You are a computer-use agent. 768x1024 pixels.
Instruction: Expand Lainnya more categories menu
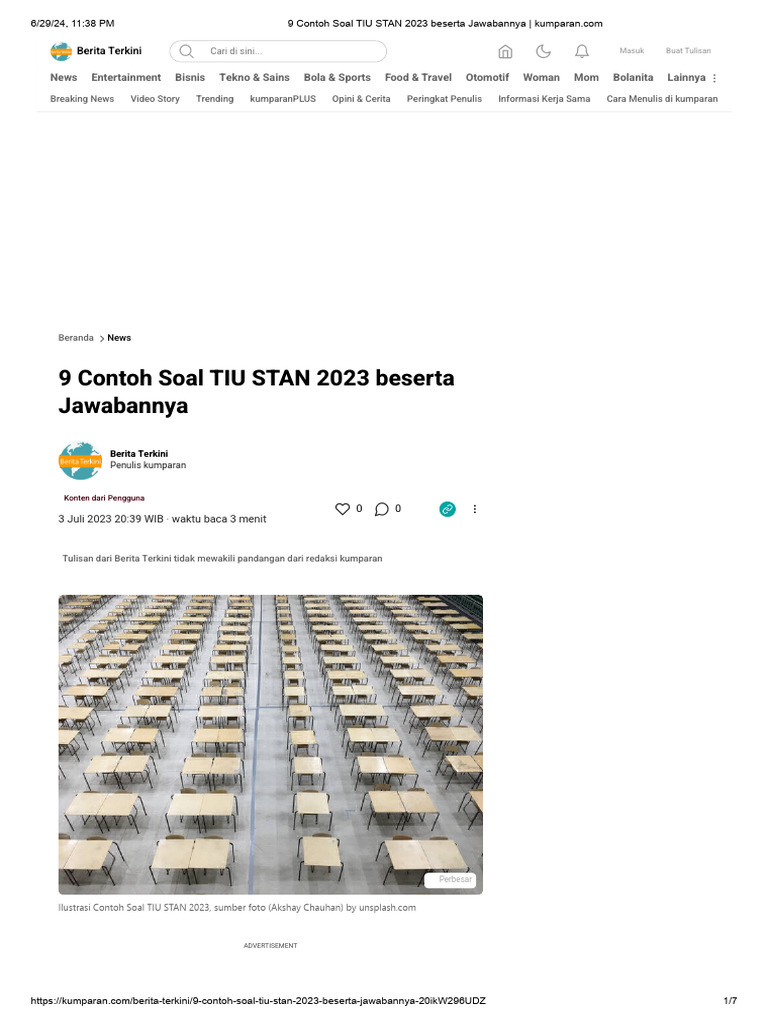pos(692,78)
